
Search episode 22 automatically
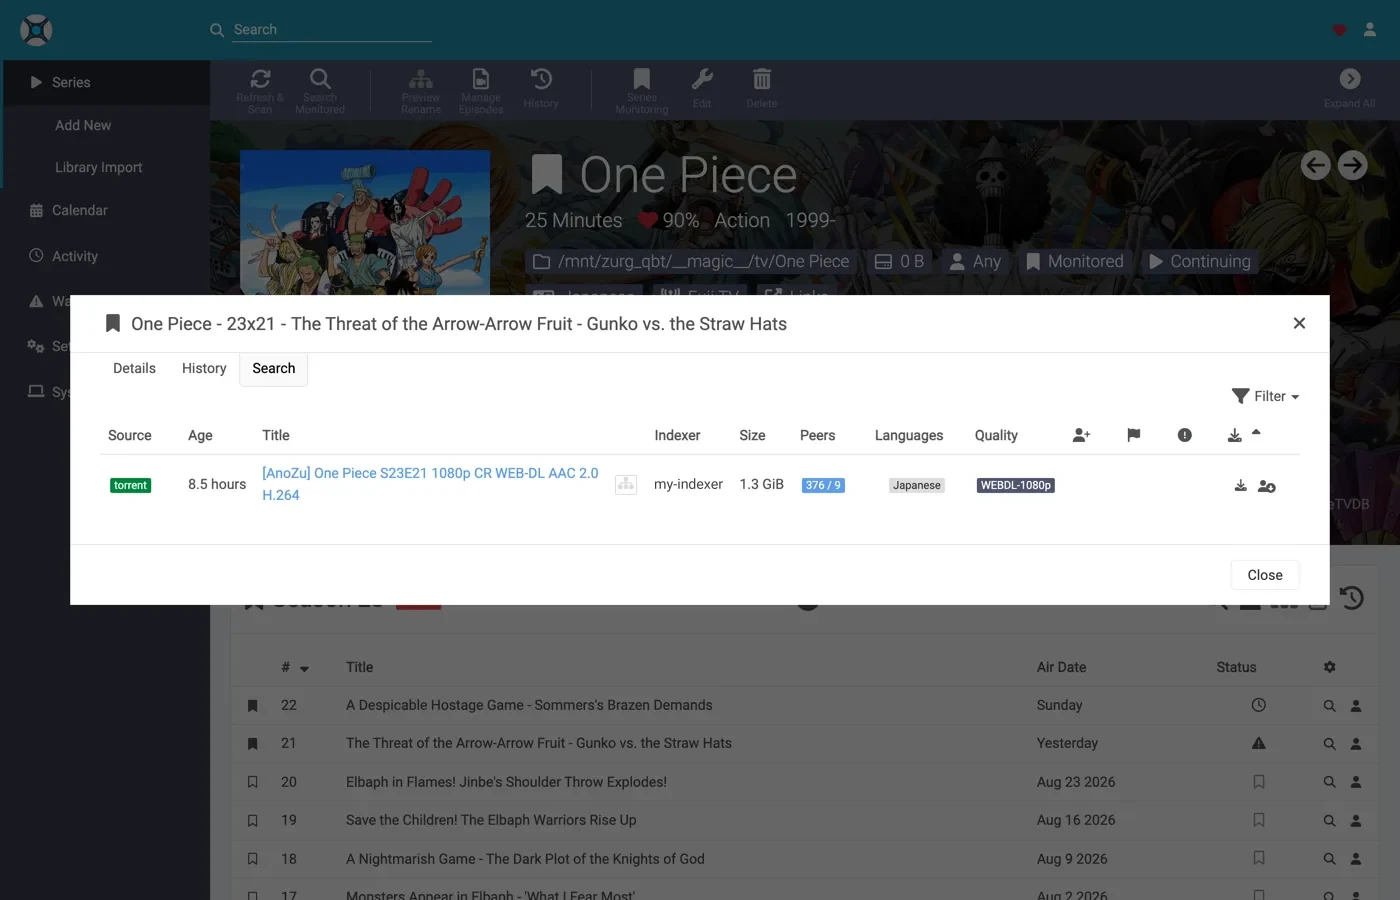[1329, 706]
